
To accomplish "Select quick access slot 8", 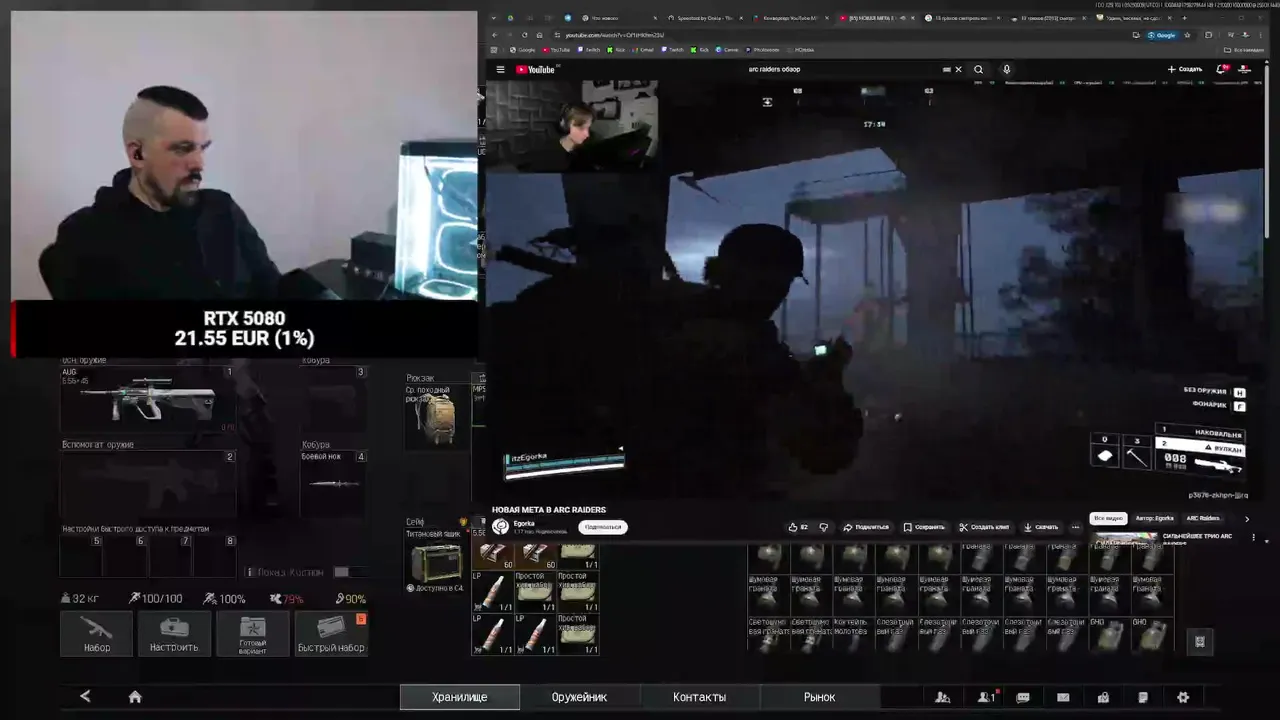I will (214, 556).
